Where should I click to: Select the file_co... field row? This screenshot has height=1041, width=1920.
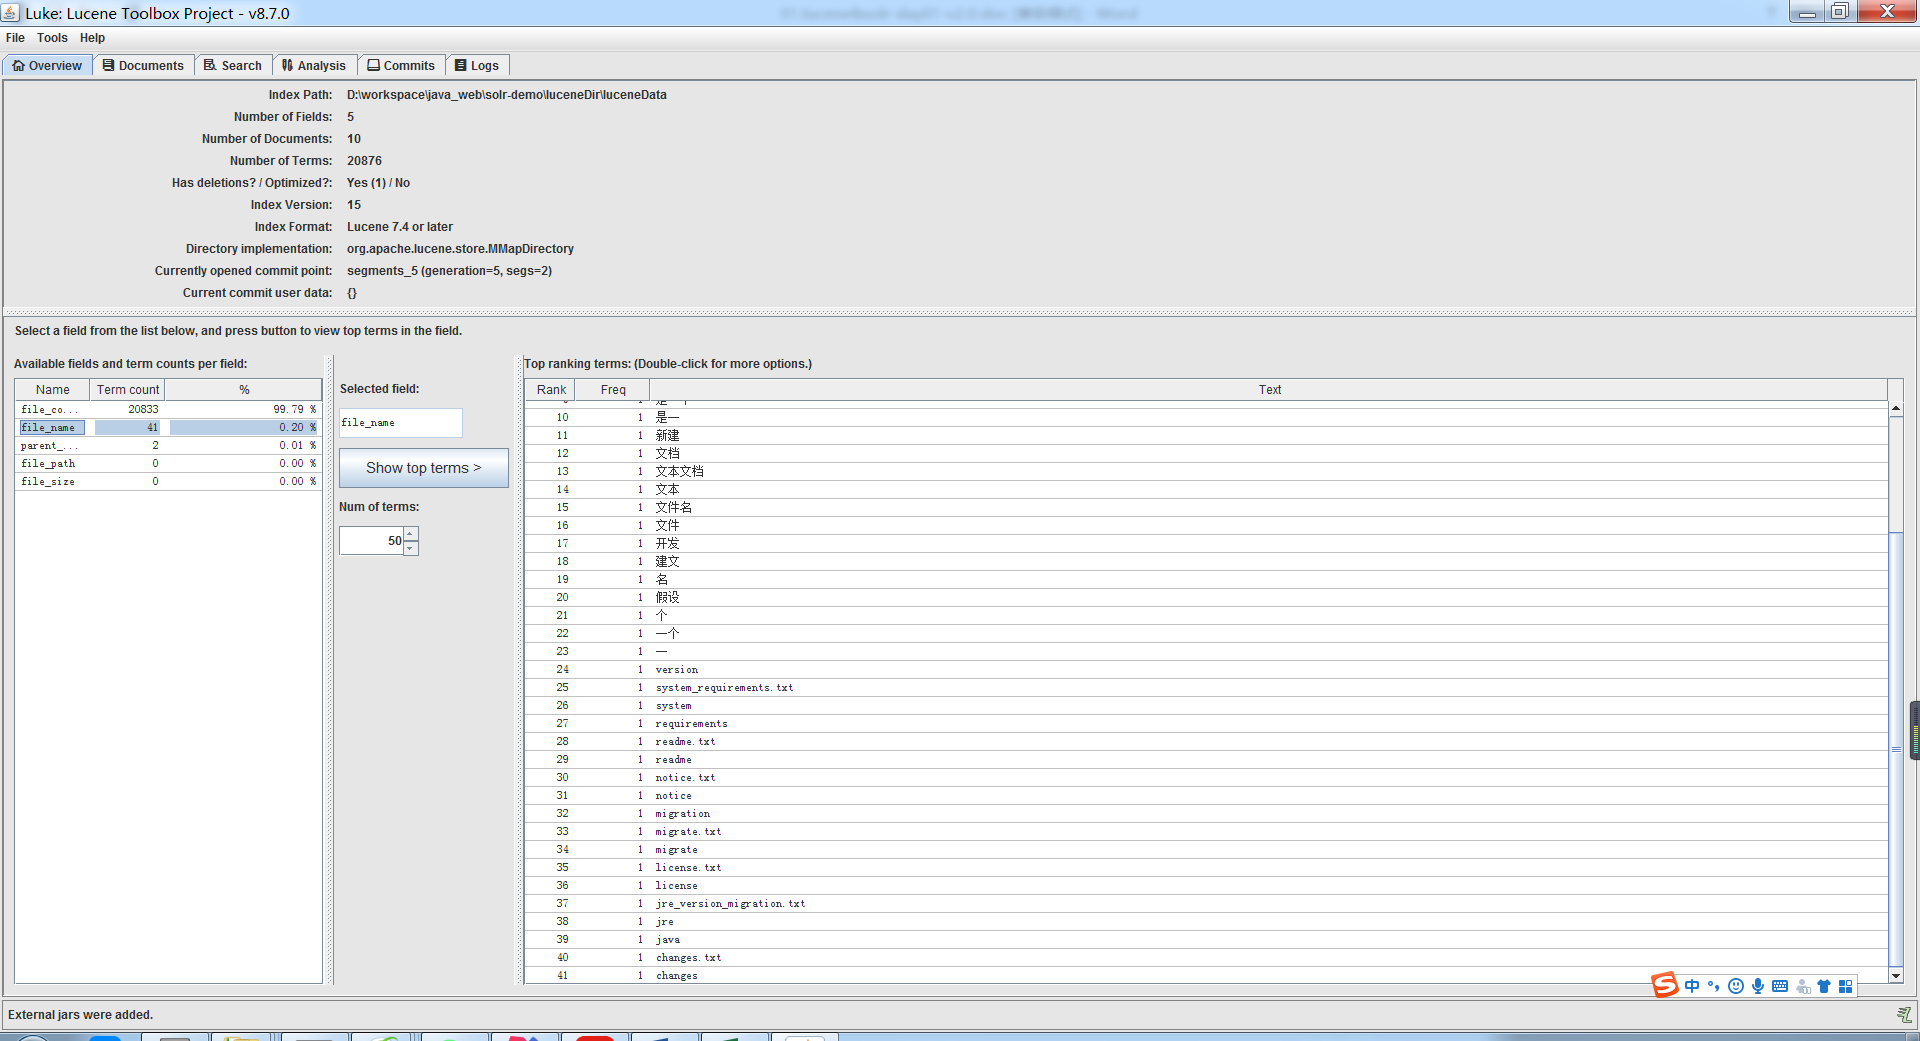point(168,410)
